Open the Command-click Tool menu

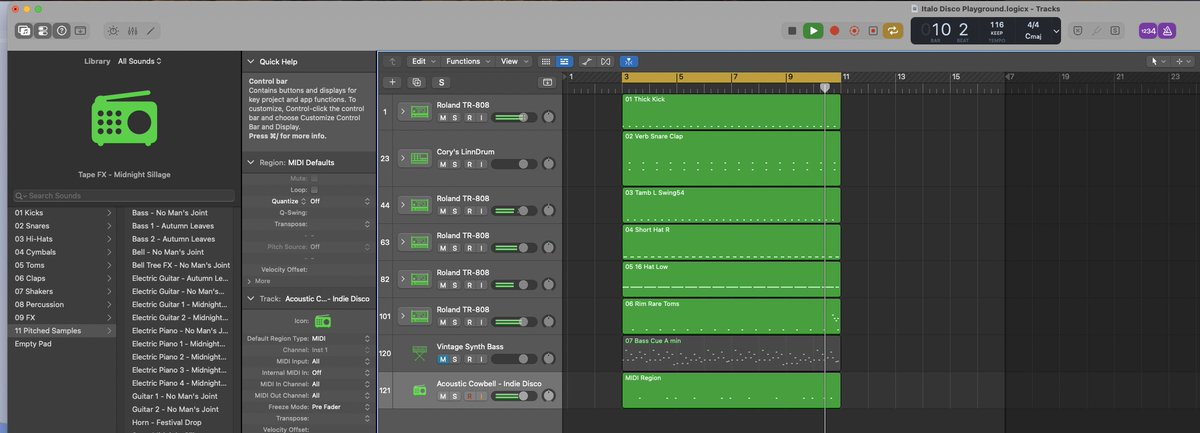pos(1181,61)
